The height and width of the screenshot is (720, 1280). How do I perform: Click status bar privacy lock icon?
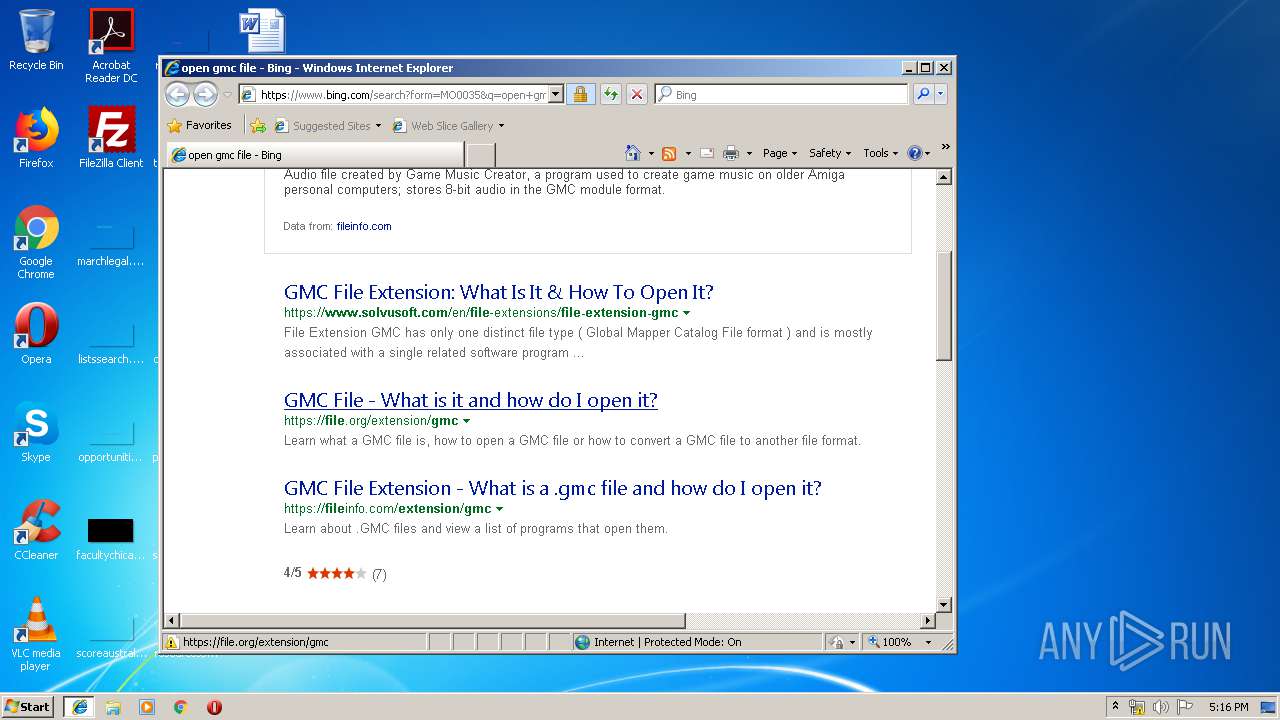coord(836,642)
